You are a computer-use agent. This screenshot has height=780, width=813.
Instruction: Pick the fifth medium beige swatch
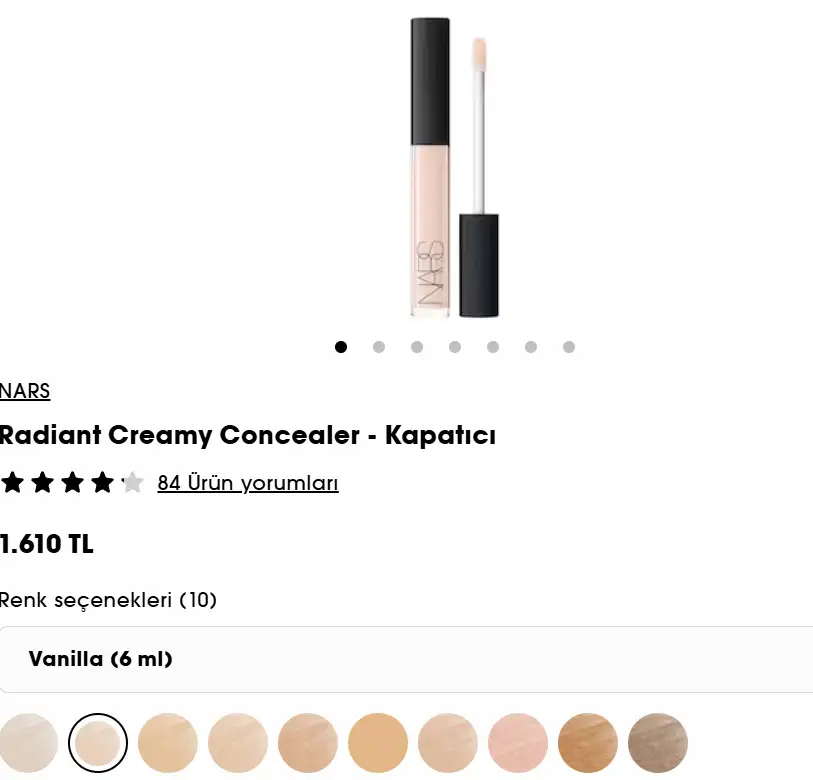(307, 743)
